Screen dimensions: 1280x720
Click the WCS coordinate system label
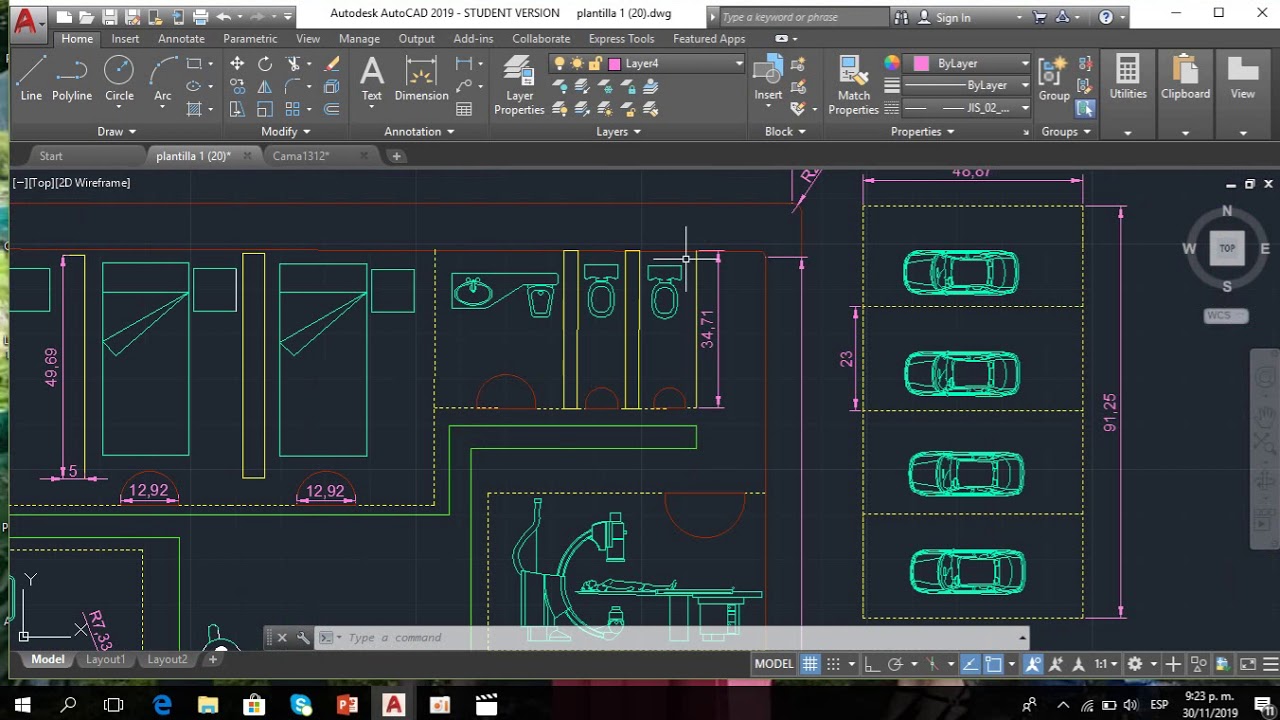[x=1226, y=316]
